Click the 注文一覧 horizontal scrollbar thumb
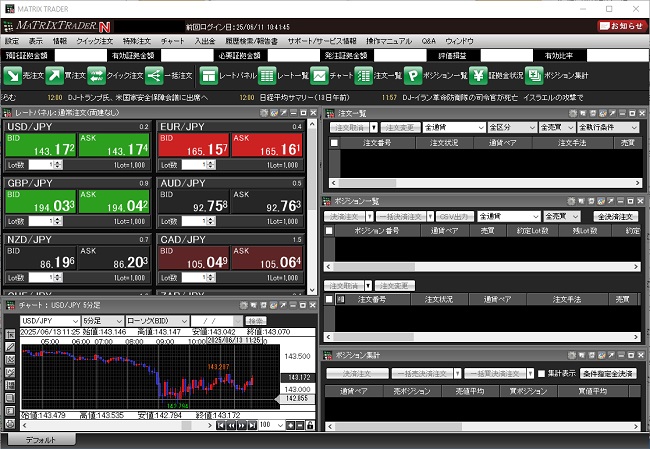This screenshot has width=650, height=449. pyautogui.click(x=367, y=183)
